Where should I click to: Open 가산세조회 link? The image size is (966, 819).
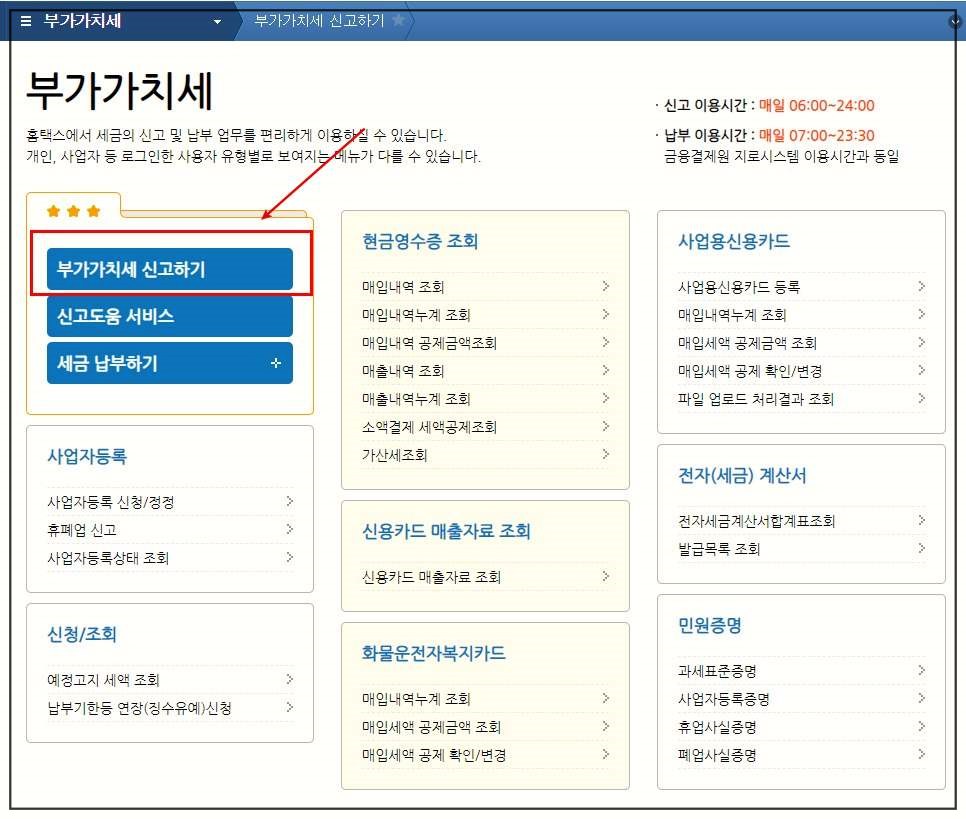tap(394, 455)
